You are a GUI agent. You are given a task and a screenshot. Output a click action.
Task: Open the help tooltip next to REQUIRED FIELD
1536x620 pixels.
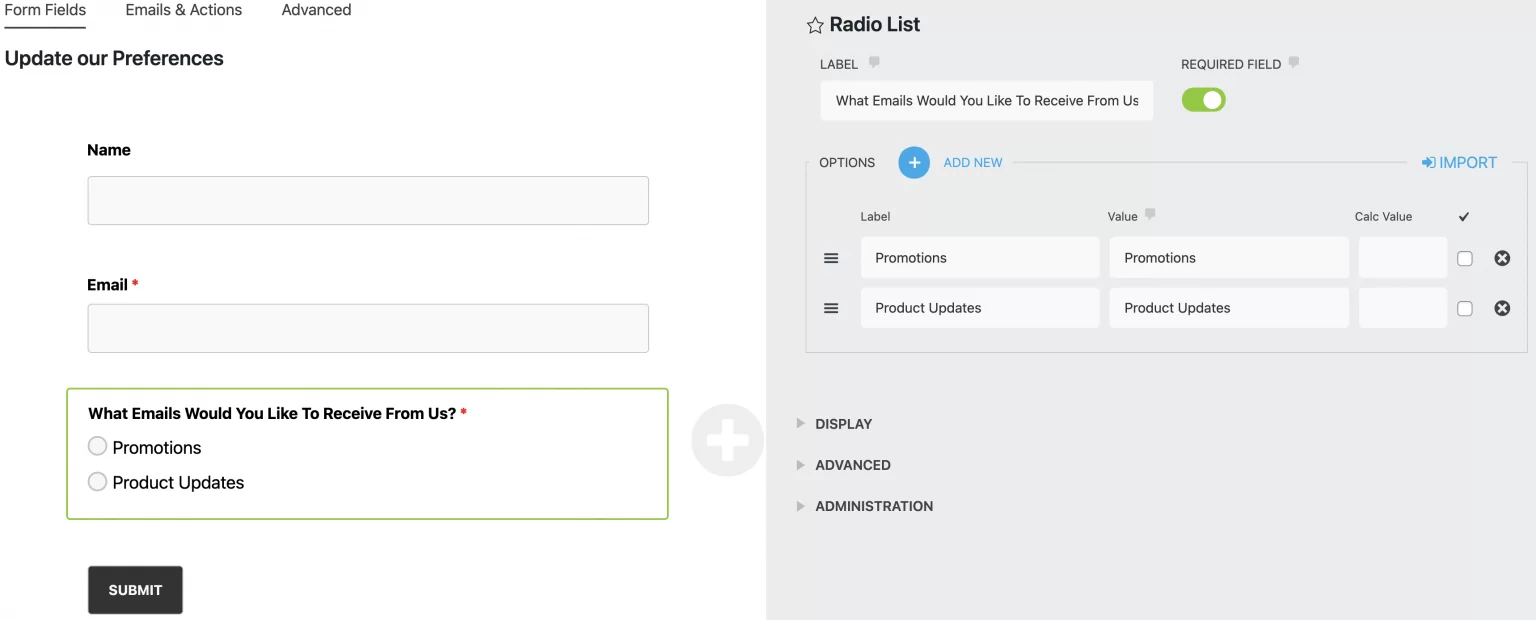pos(1293,63)
